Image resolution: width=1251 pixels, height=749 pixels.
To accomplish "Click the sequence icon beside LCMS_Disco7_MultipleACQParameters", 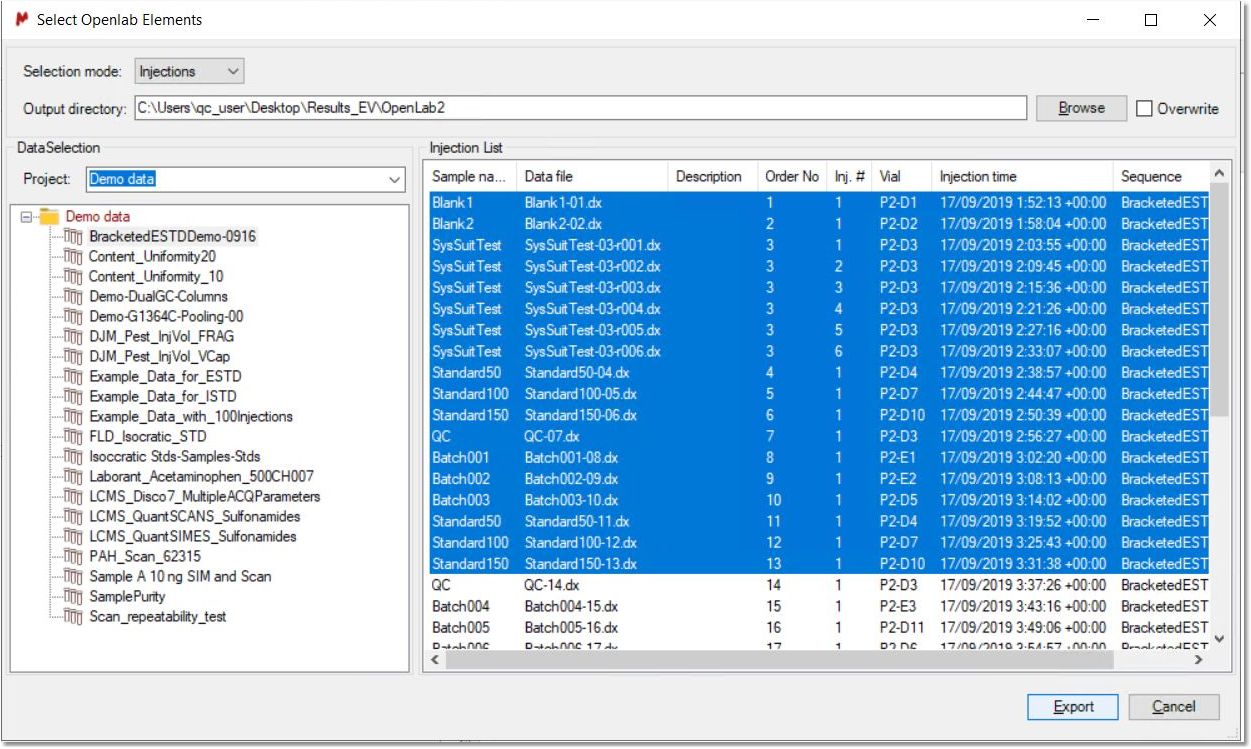I will [73, 497].
